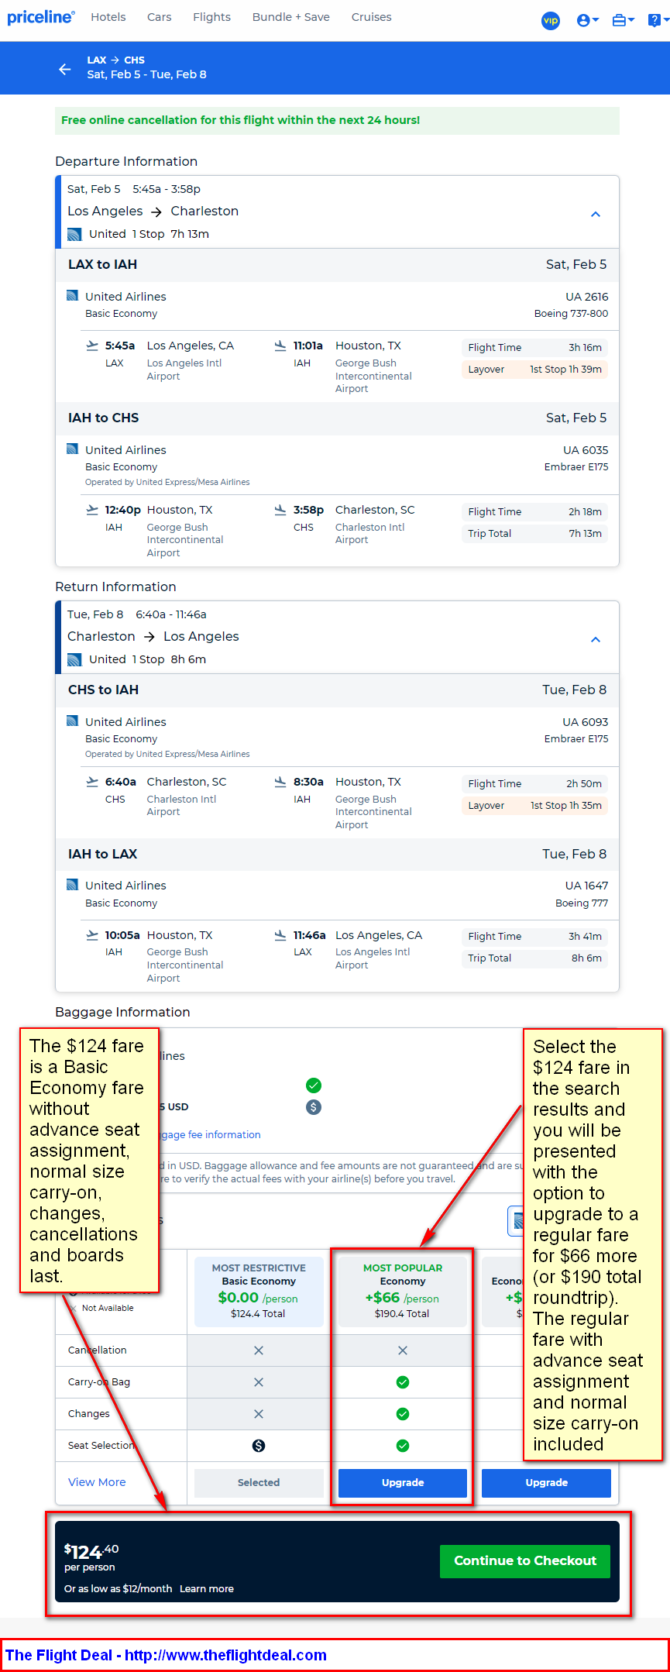This screenshot has height=1672, width=670.
Task: Click landing icon next to 3:58p
Action: (x=280, y=509)
